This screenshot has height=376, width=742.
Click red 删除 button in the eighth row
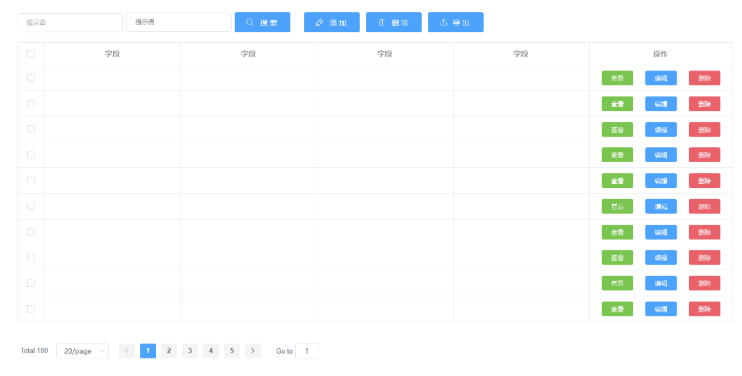[x=704, y=258]
